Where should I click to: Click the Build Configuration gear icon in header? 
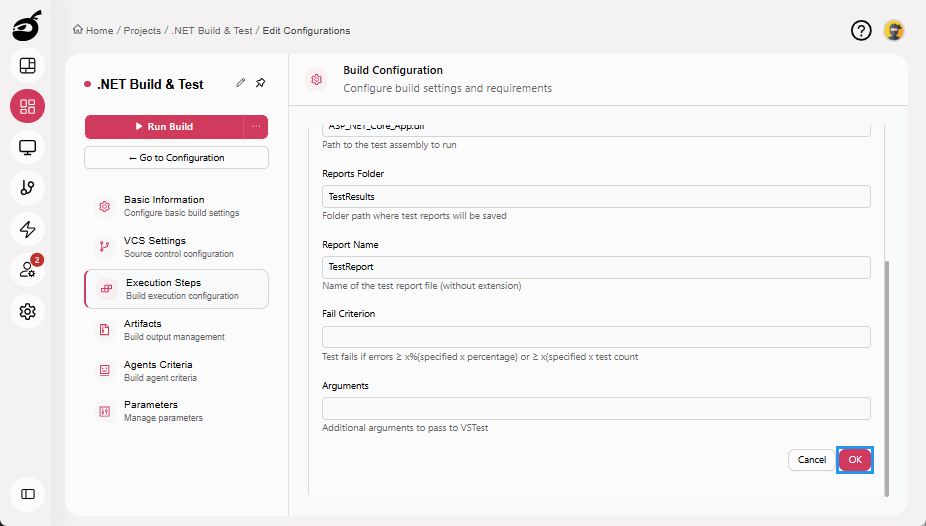pos(317,79)
